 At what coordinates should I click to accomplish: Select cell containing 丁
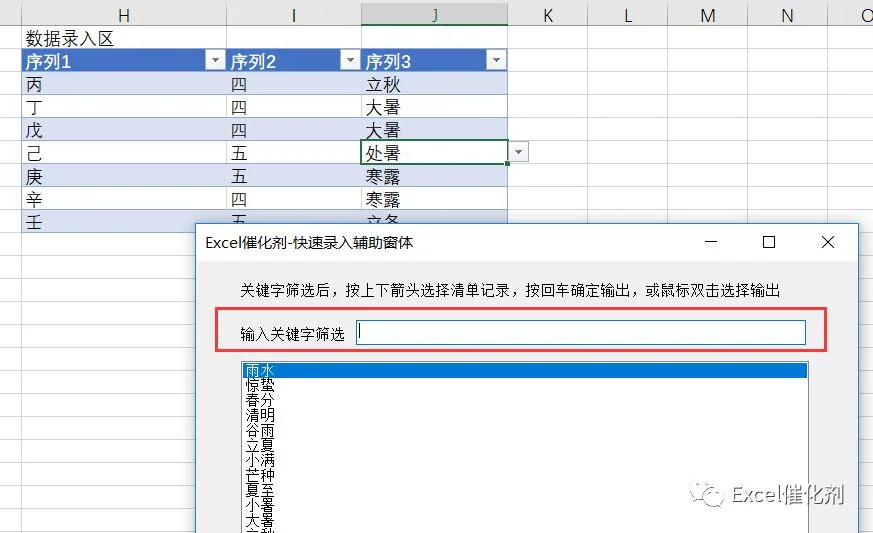124,106
